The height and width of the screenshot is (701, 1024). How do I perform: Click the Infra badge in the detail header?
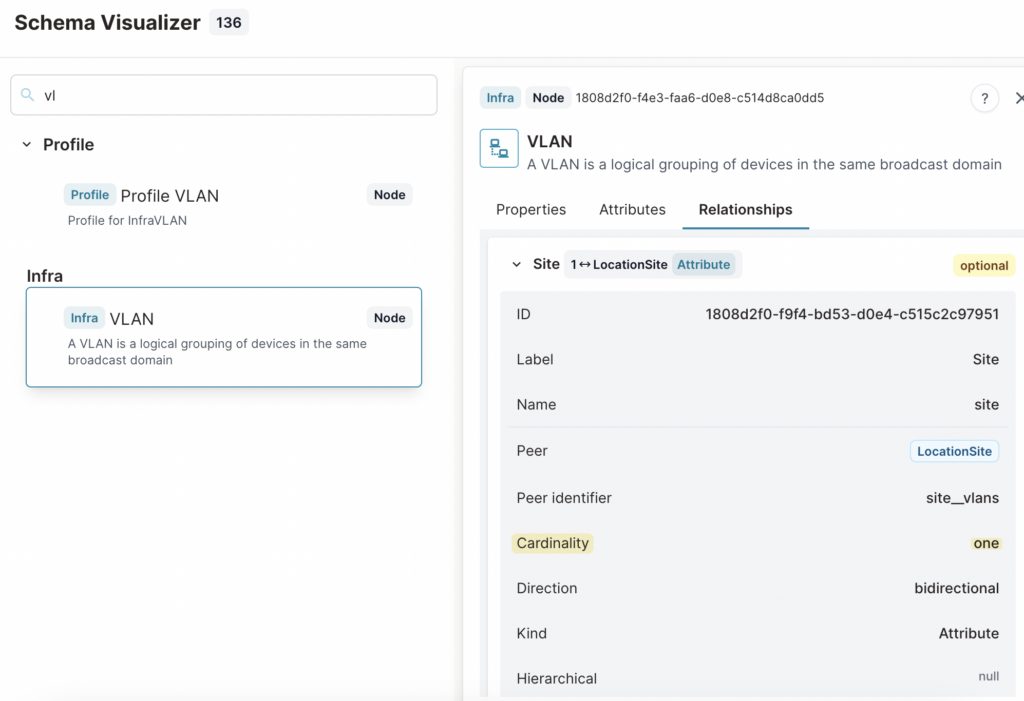(x=500, y=98)
